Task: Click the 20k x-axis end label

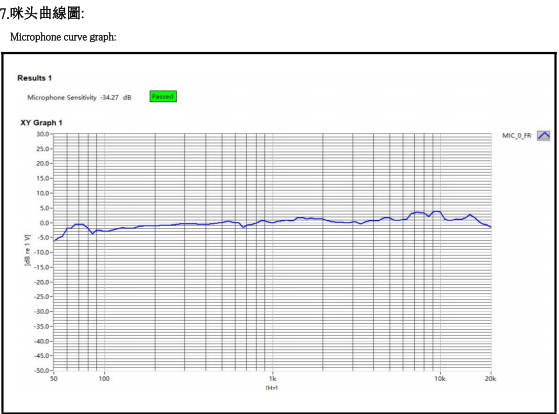Action: 491,379
